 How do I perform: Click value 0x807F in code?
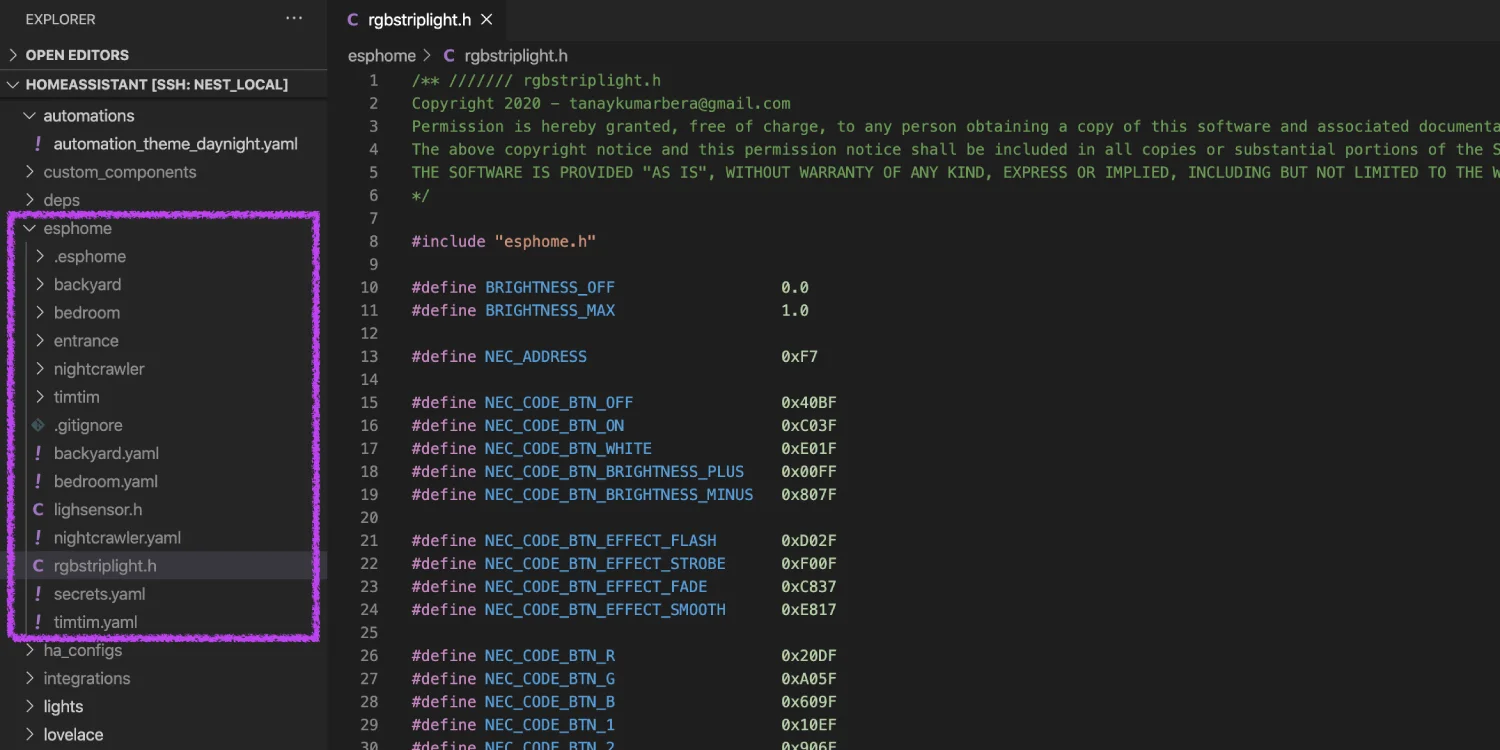pos(809,494)
